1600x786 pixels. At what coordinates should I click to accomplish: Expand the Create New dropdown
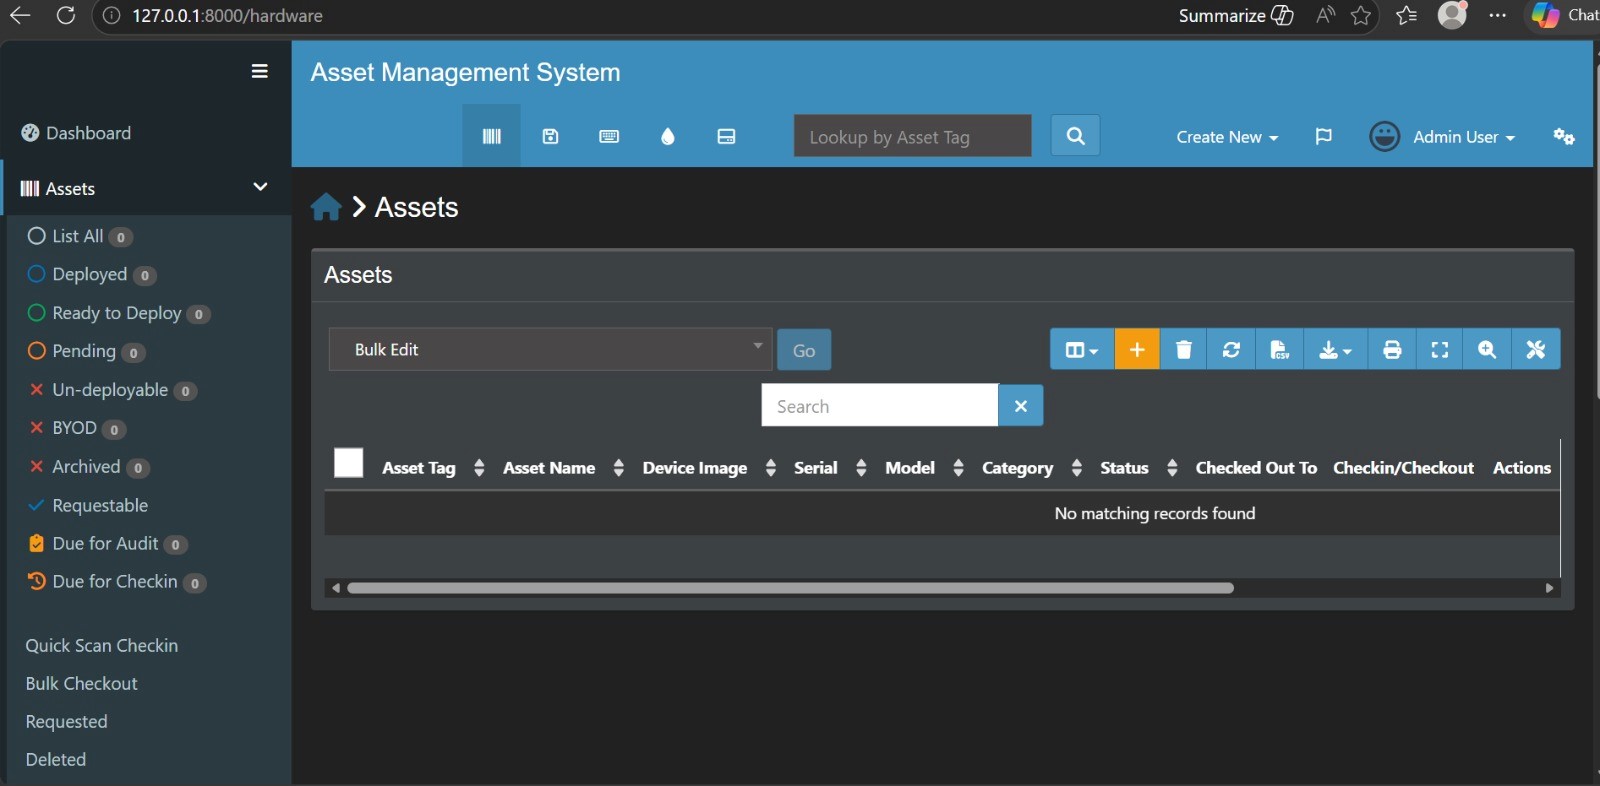1227,137
